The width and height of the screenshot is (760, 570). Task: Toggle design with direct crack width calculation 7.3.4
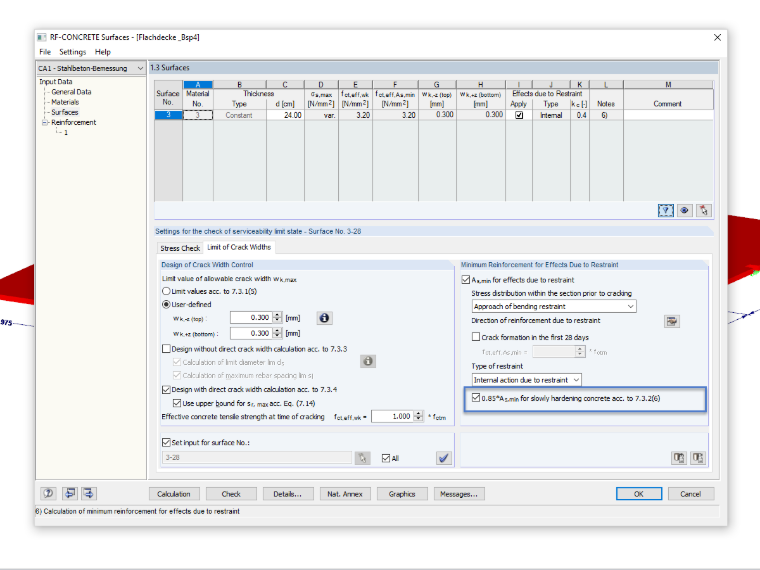click(166, 389)
